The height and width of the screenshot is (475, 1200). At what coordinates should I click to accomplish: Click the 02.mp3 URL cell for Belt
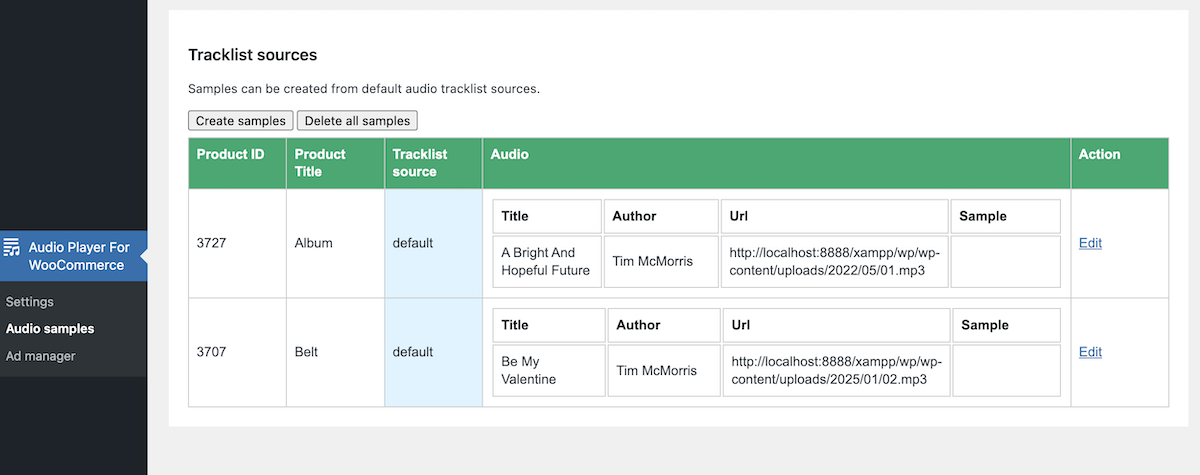836,371
